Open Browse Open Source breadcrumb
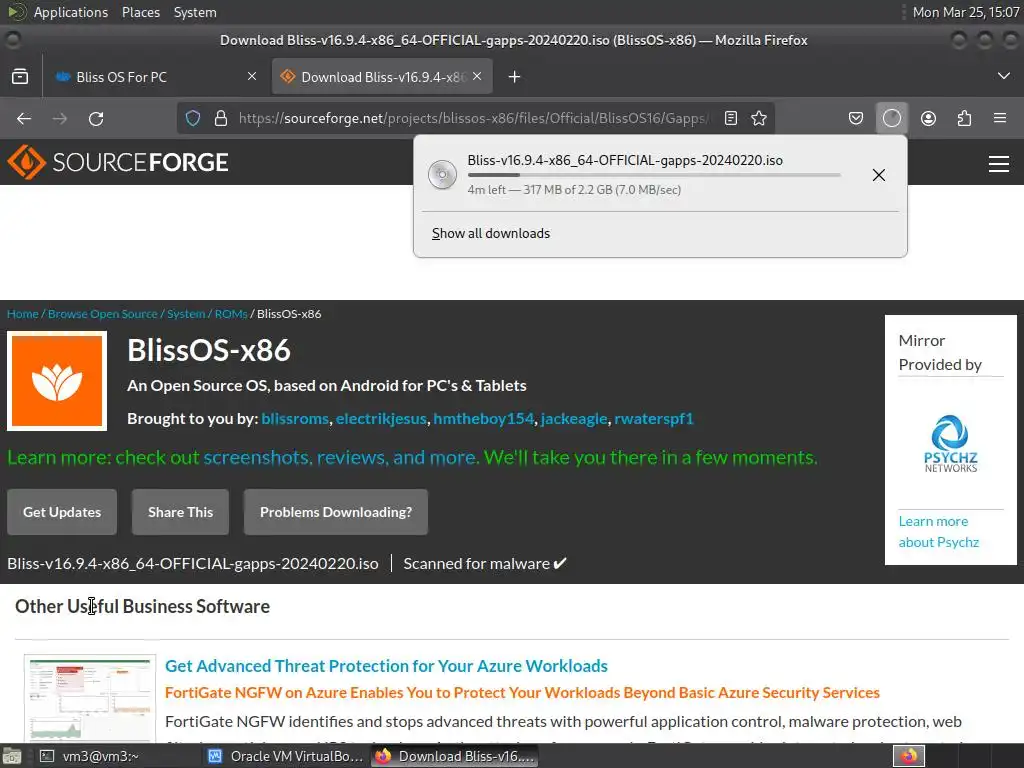Image resolution: width=1024 pixels, height=768 pixels. click(x=103, y=313)
